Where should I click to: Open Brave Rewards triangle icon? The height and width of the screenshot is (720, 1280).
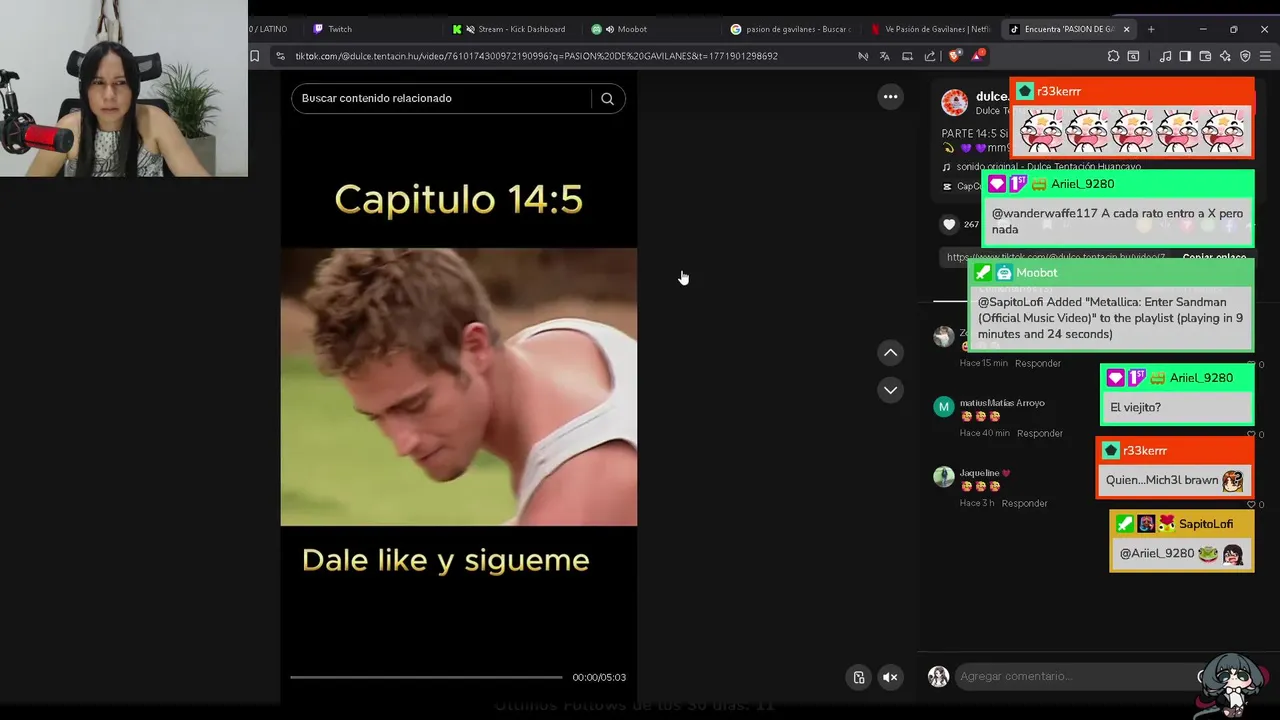[977, 56]
